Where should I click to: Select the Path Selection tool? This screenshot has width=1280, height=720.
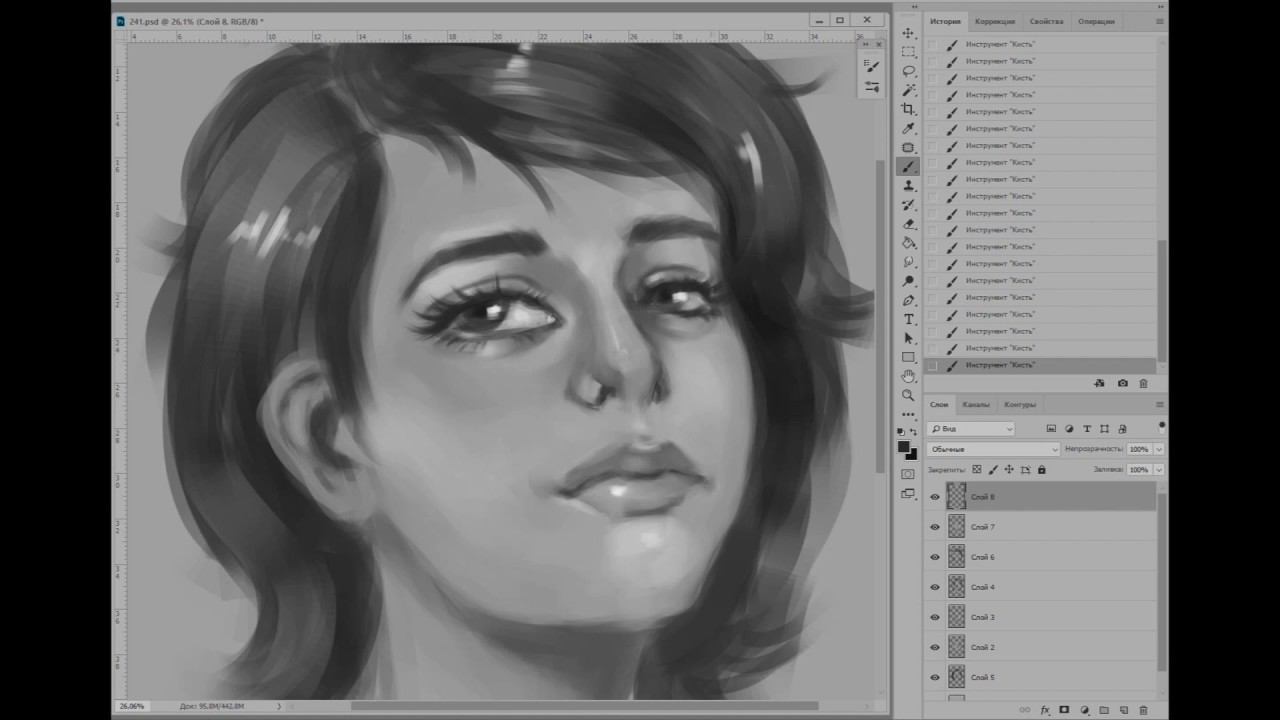click(908, 338)
